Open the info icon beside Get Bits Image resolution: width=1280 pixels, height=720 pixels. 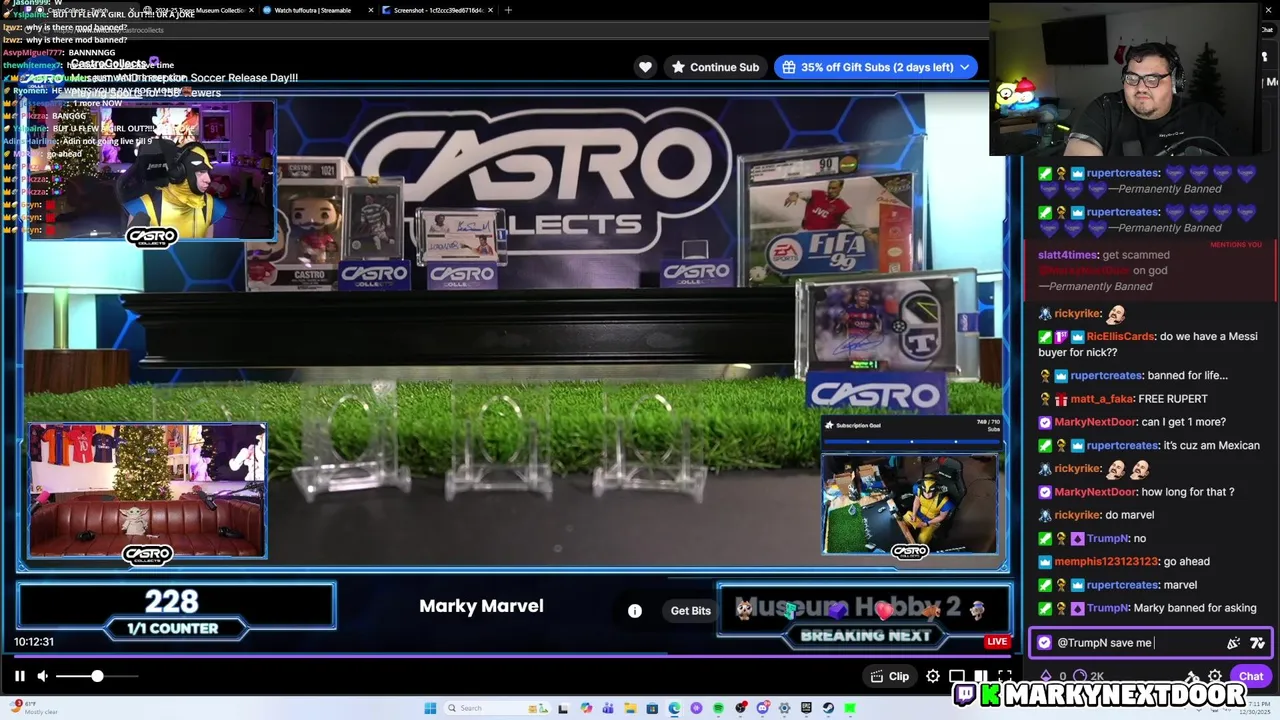(x=634, y=610)
